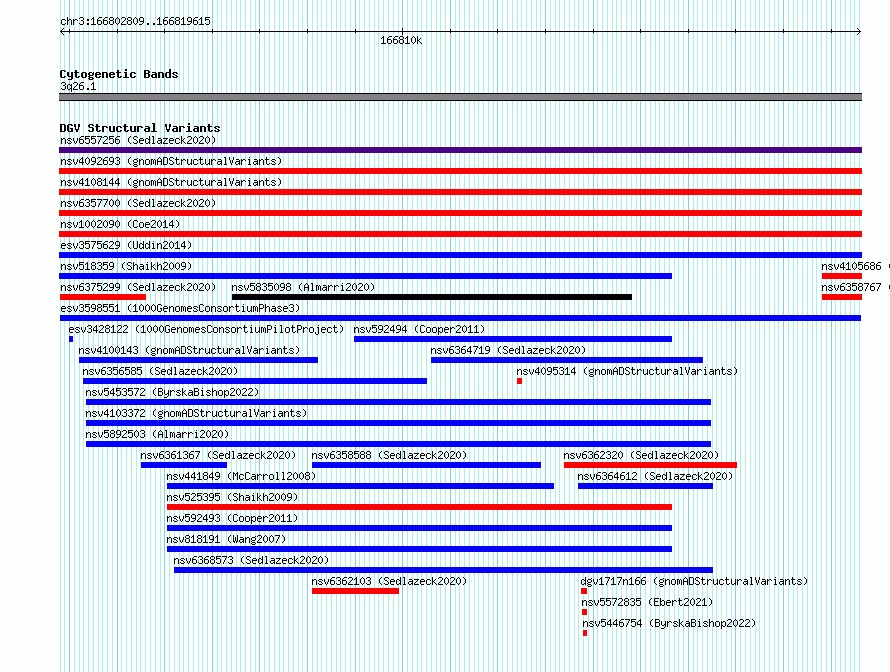Select the purple nsv6557256 variant bar

460,150
